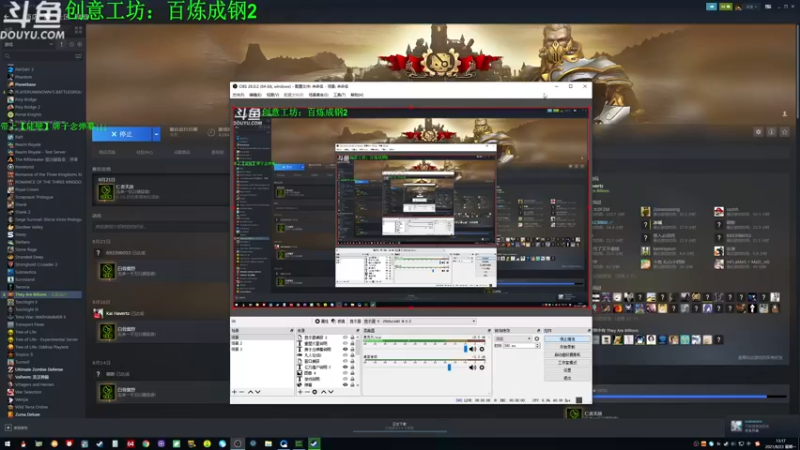Open Steam library filter options icon
Image resolution: width=800 pixels, height=450 pixels.
click(78, 56)
